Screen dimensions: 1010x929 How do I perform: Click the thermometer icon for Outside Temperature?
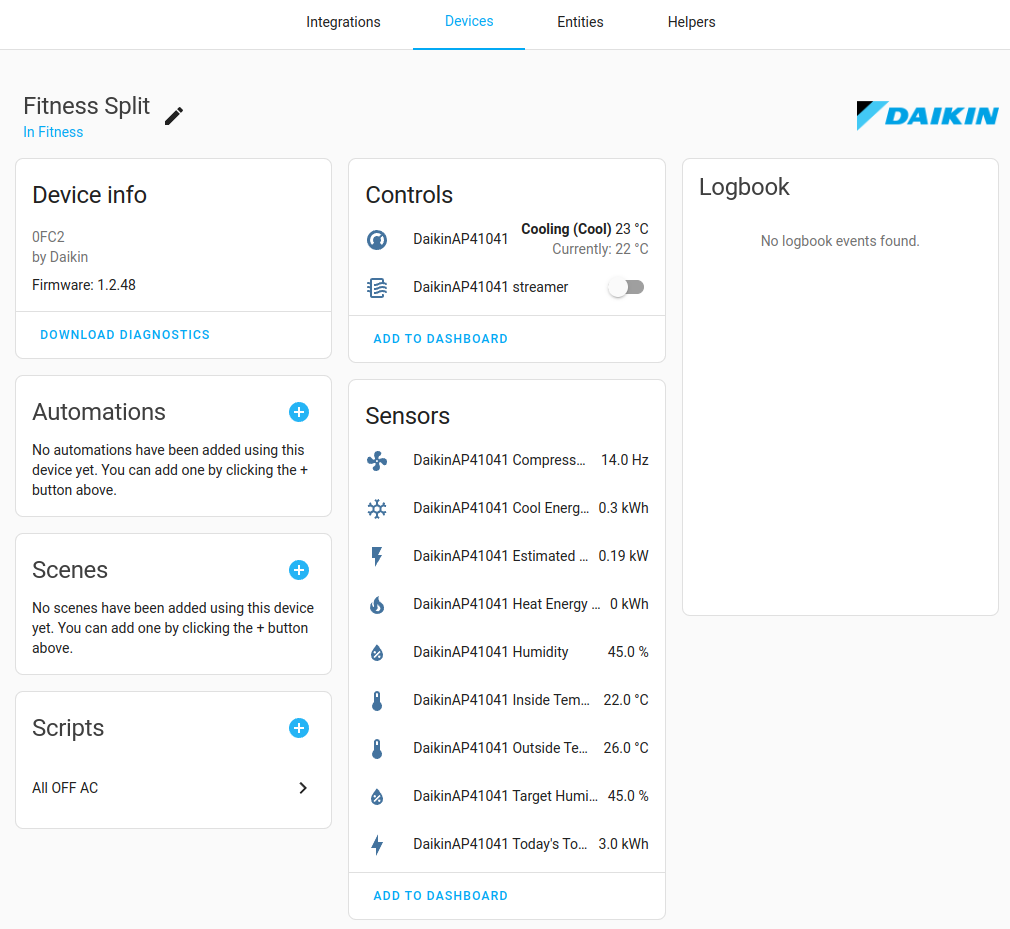pos(377,749)
